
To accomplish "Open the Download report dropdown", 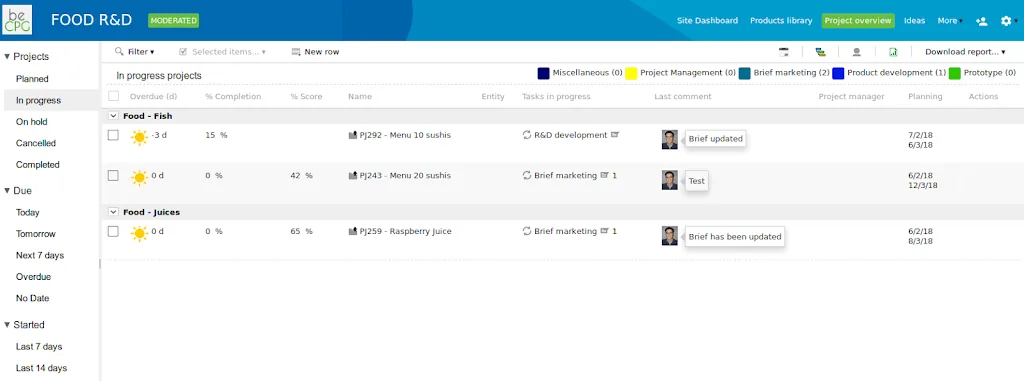I will click(x=965, y=52).
